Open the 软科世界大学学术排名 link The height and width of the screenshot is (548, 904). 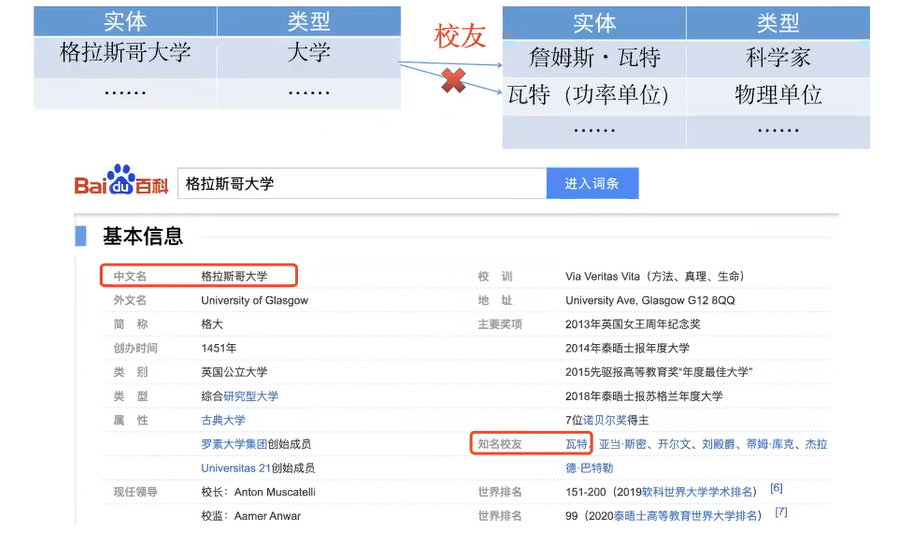click(697, 492)
